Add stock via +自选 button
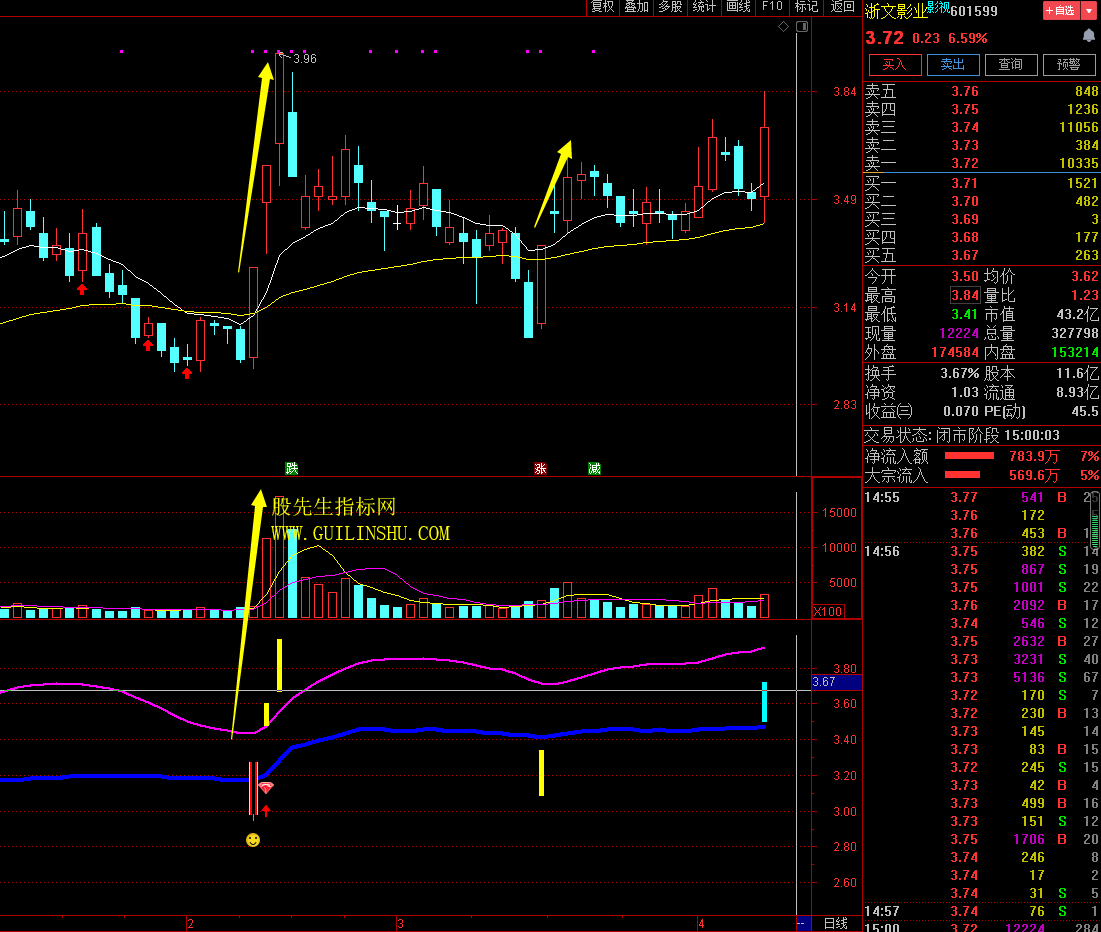This screenshot has height=932, width=1101. [x=1060, y=11]
